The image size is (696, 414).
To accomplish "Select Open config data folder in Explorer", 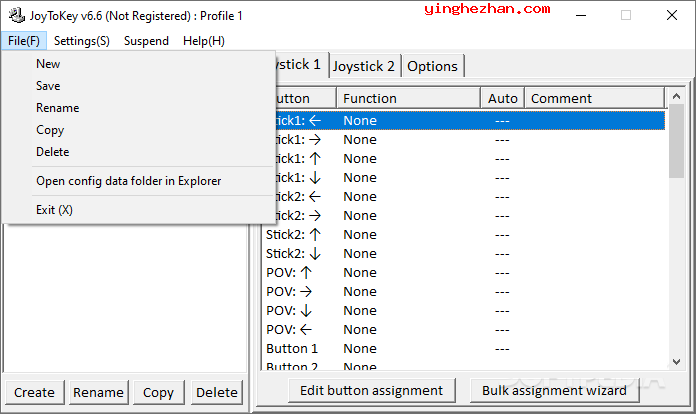I will (138, 181).
